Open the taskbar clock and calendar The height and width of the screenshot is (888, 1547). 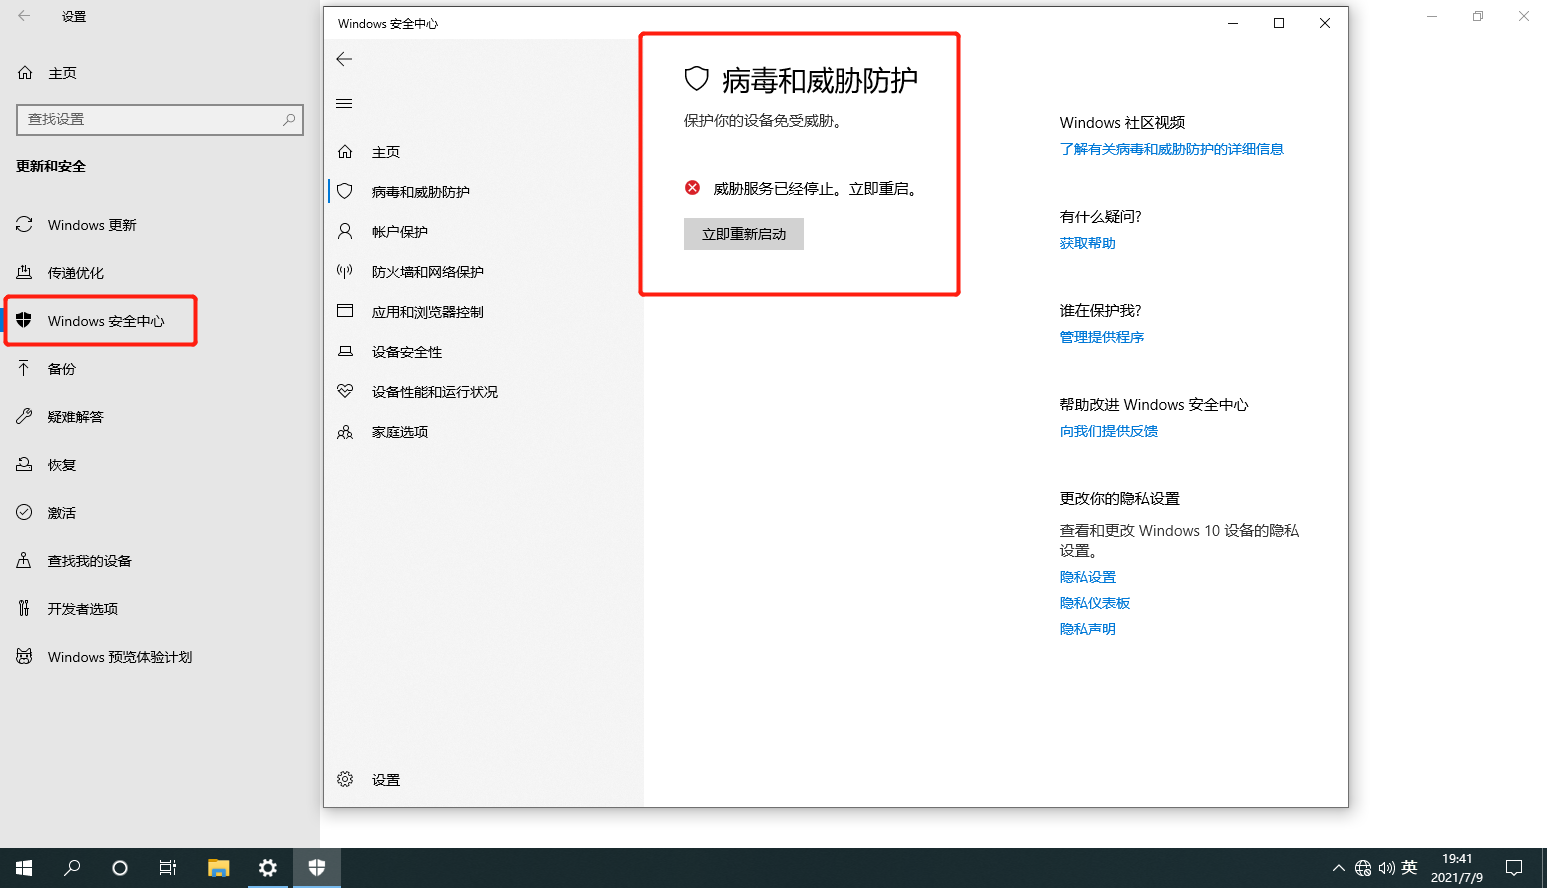[x=1457, y=868]
